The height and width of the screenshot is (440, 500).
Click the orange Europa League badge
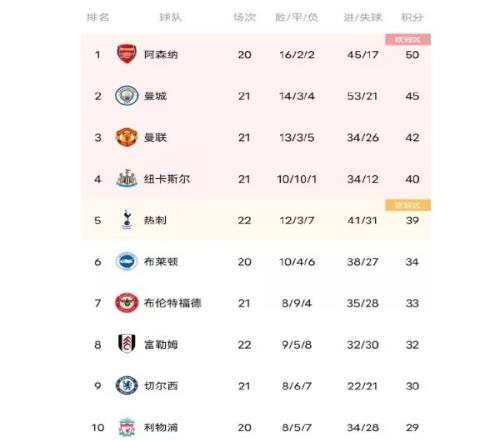(408, 205)
